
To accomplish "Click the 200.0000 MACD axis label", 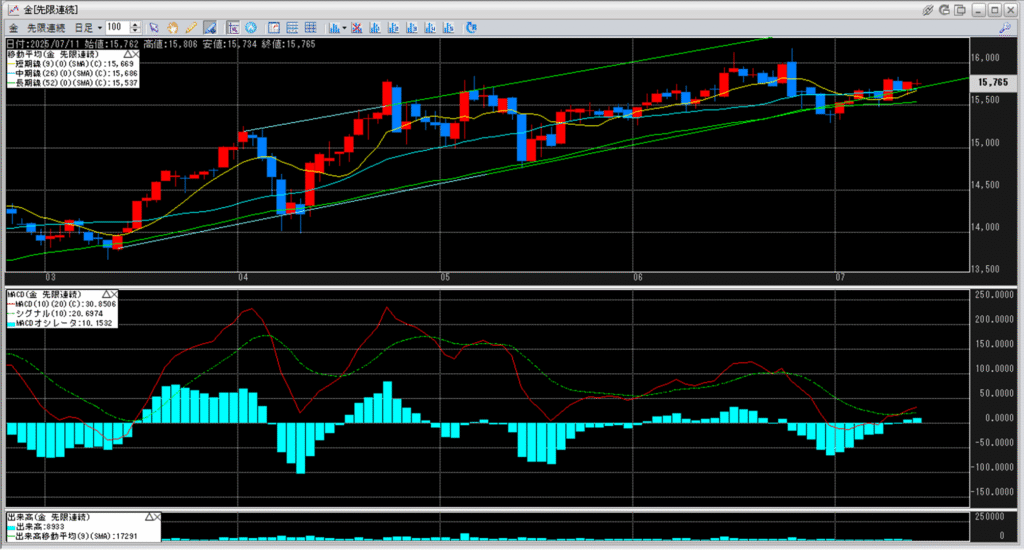I will click(995, 319).
